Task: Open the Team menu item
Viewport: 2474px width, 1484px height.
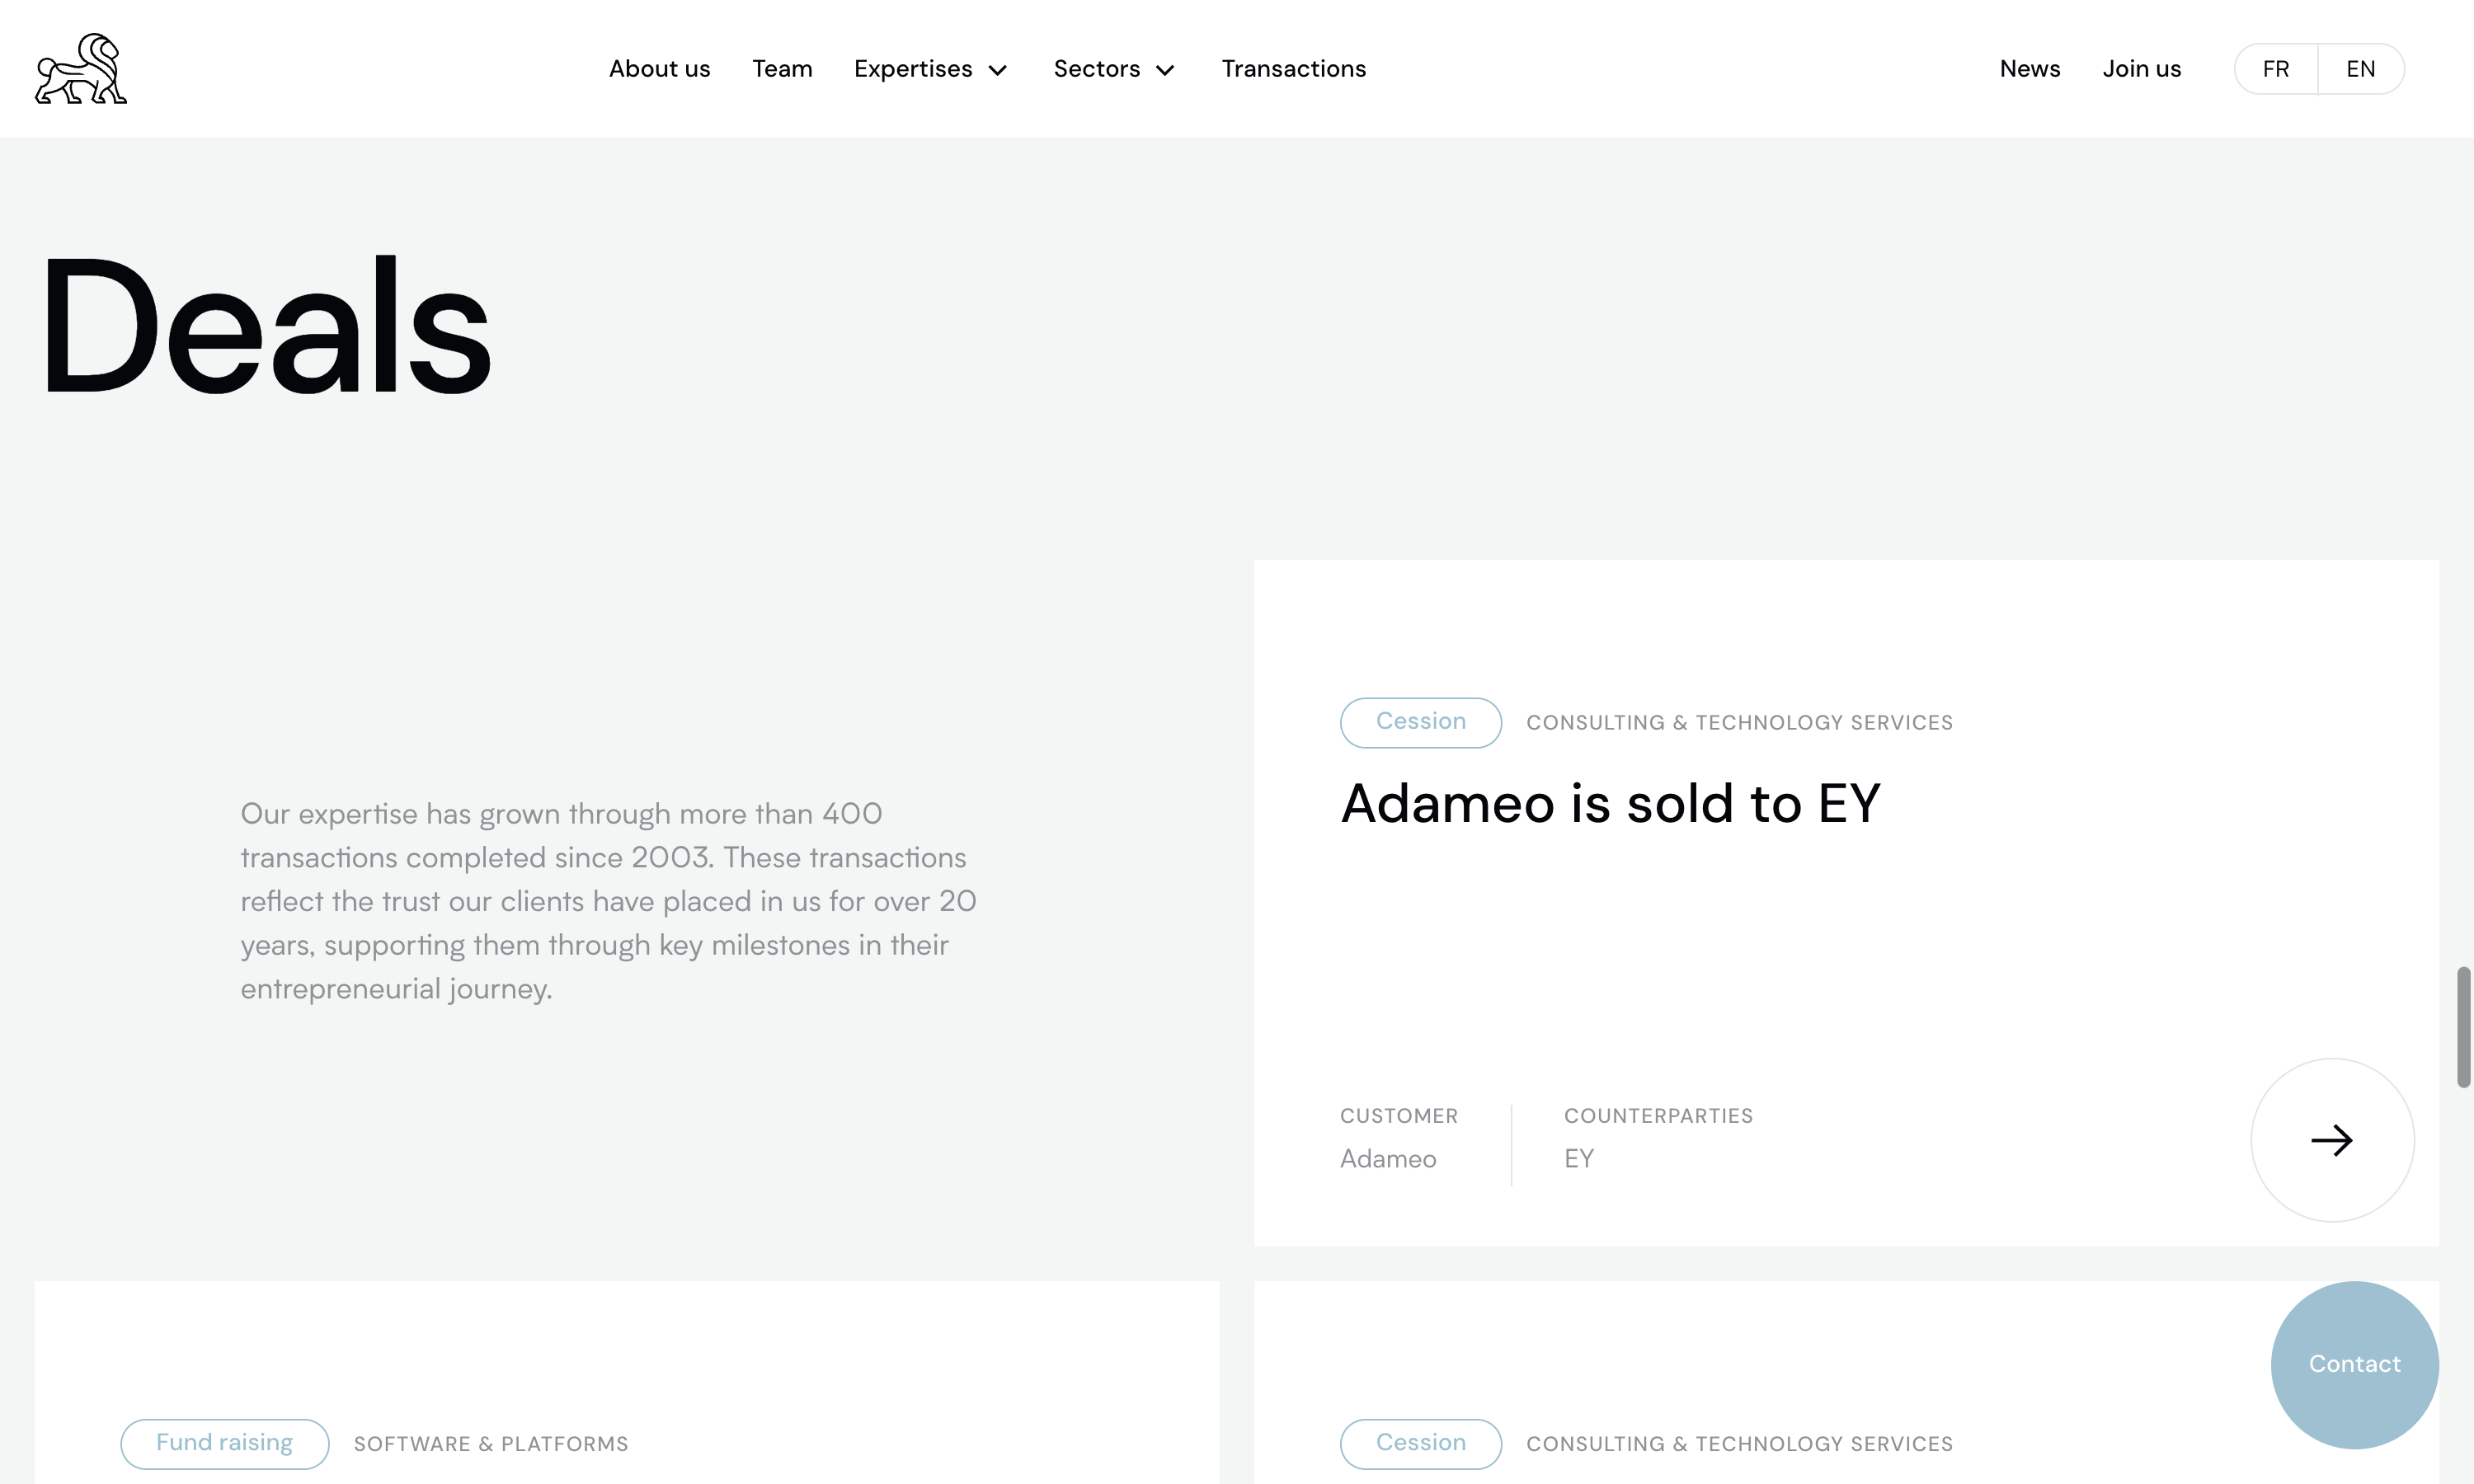Action: [782, 69]
